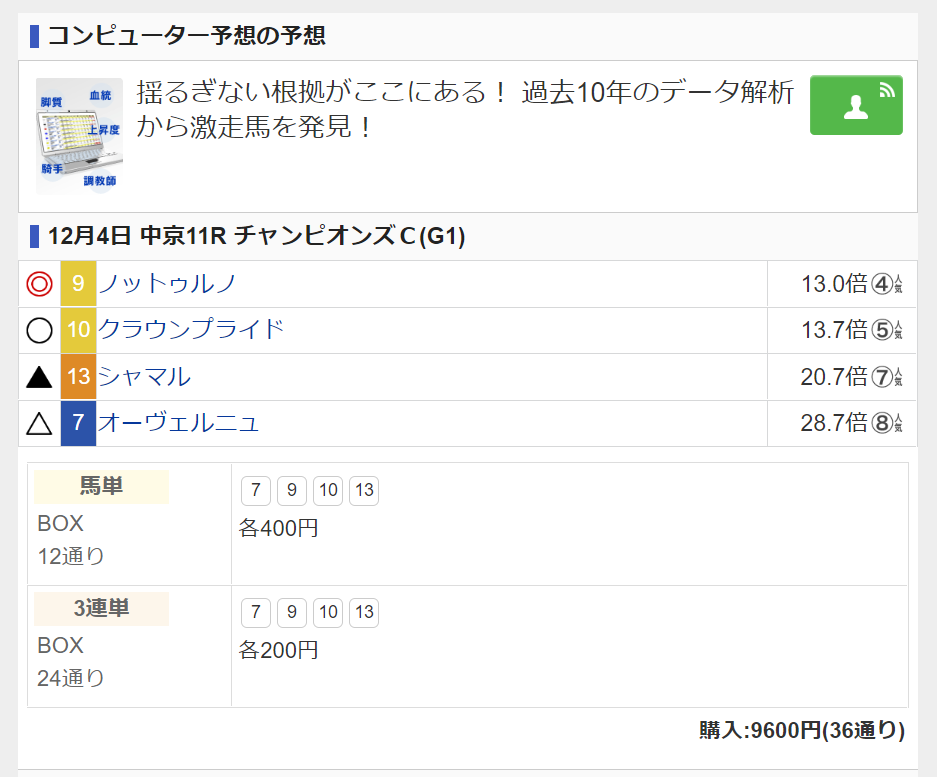This screenshot has width=937, height=777.
Task: Click the 3連単 bet type label
Action: click(x=101, y=609)
